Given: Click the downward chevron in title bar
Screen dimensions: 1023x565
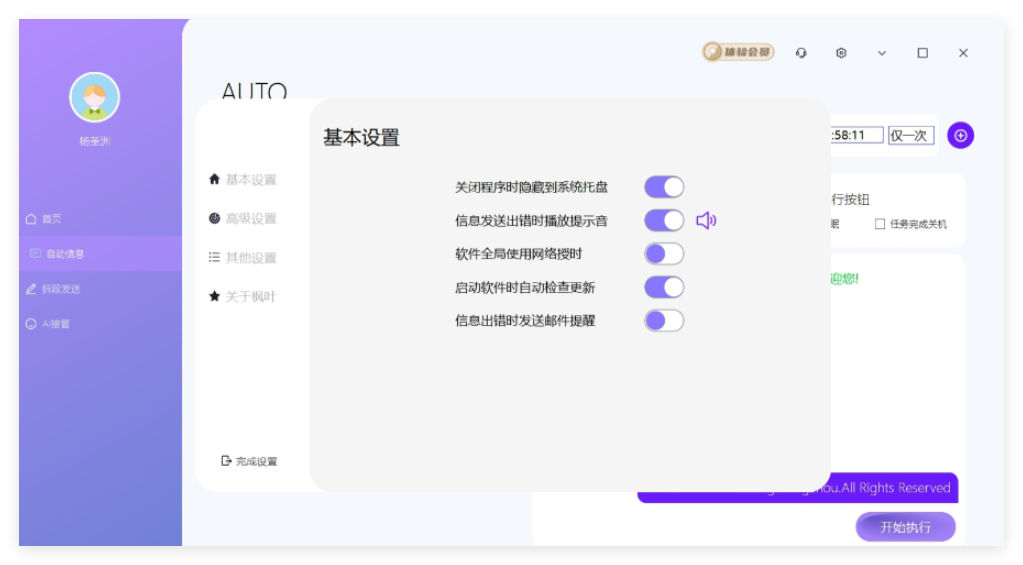Looking at the screenshot, I should click(x=882, y=53).
